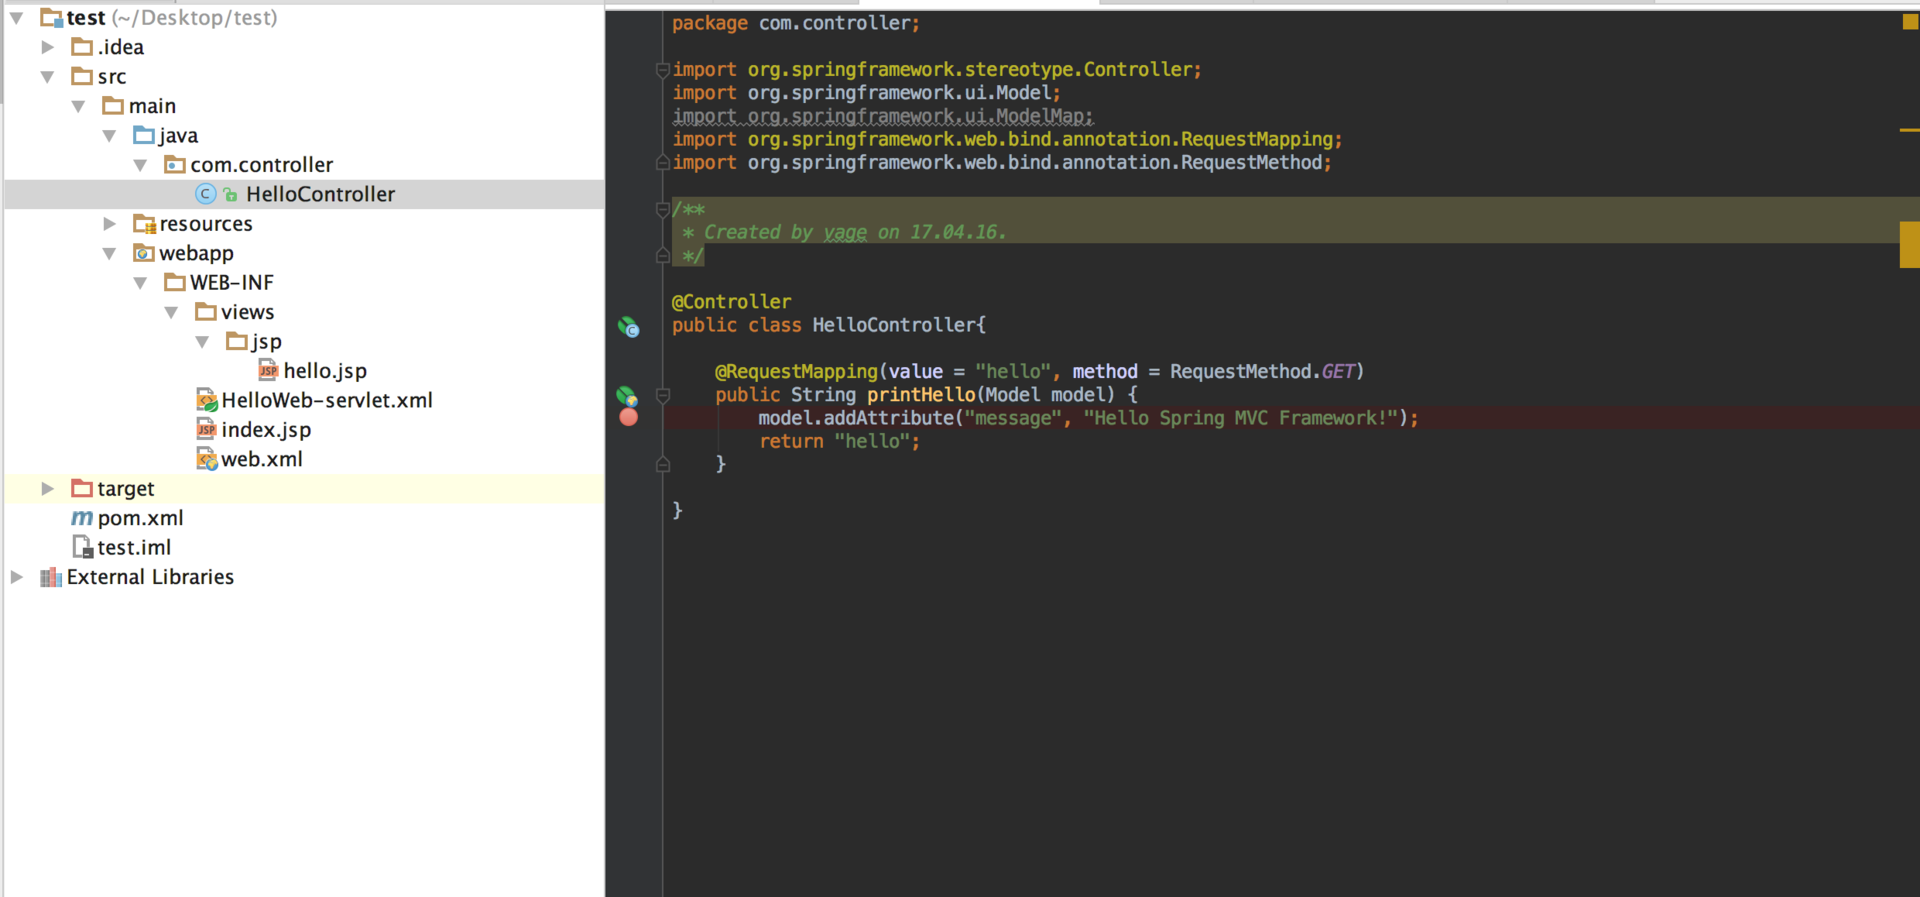Click the WEB-INF folder icon
The height and width of the screenshot is (897, 1920).
coord(175,282)
